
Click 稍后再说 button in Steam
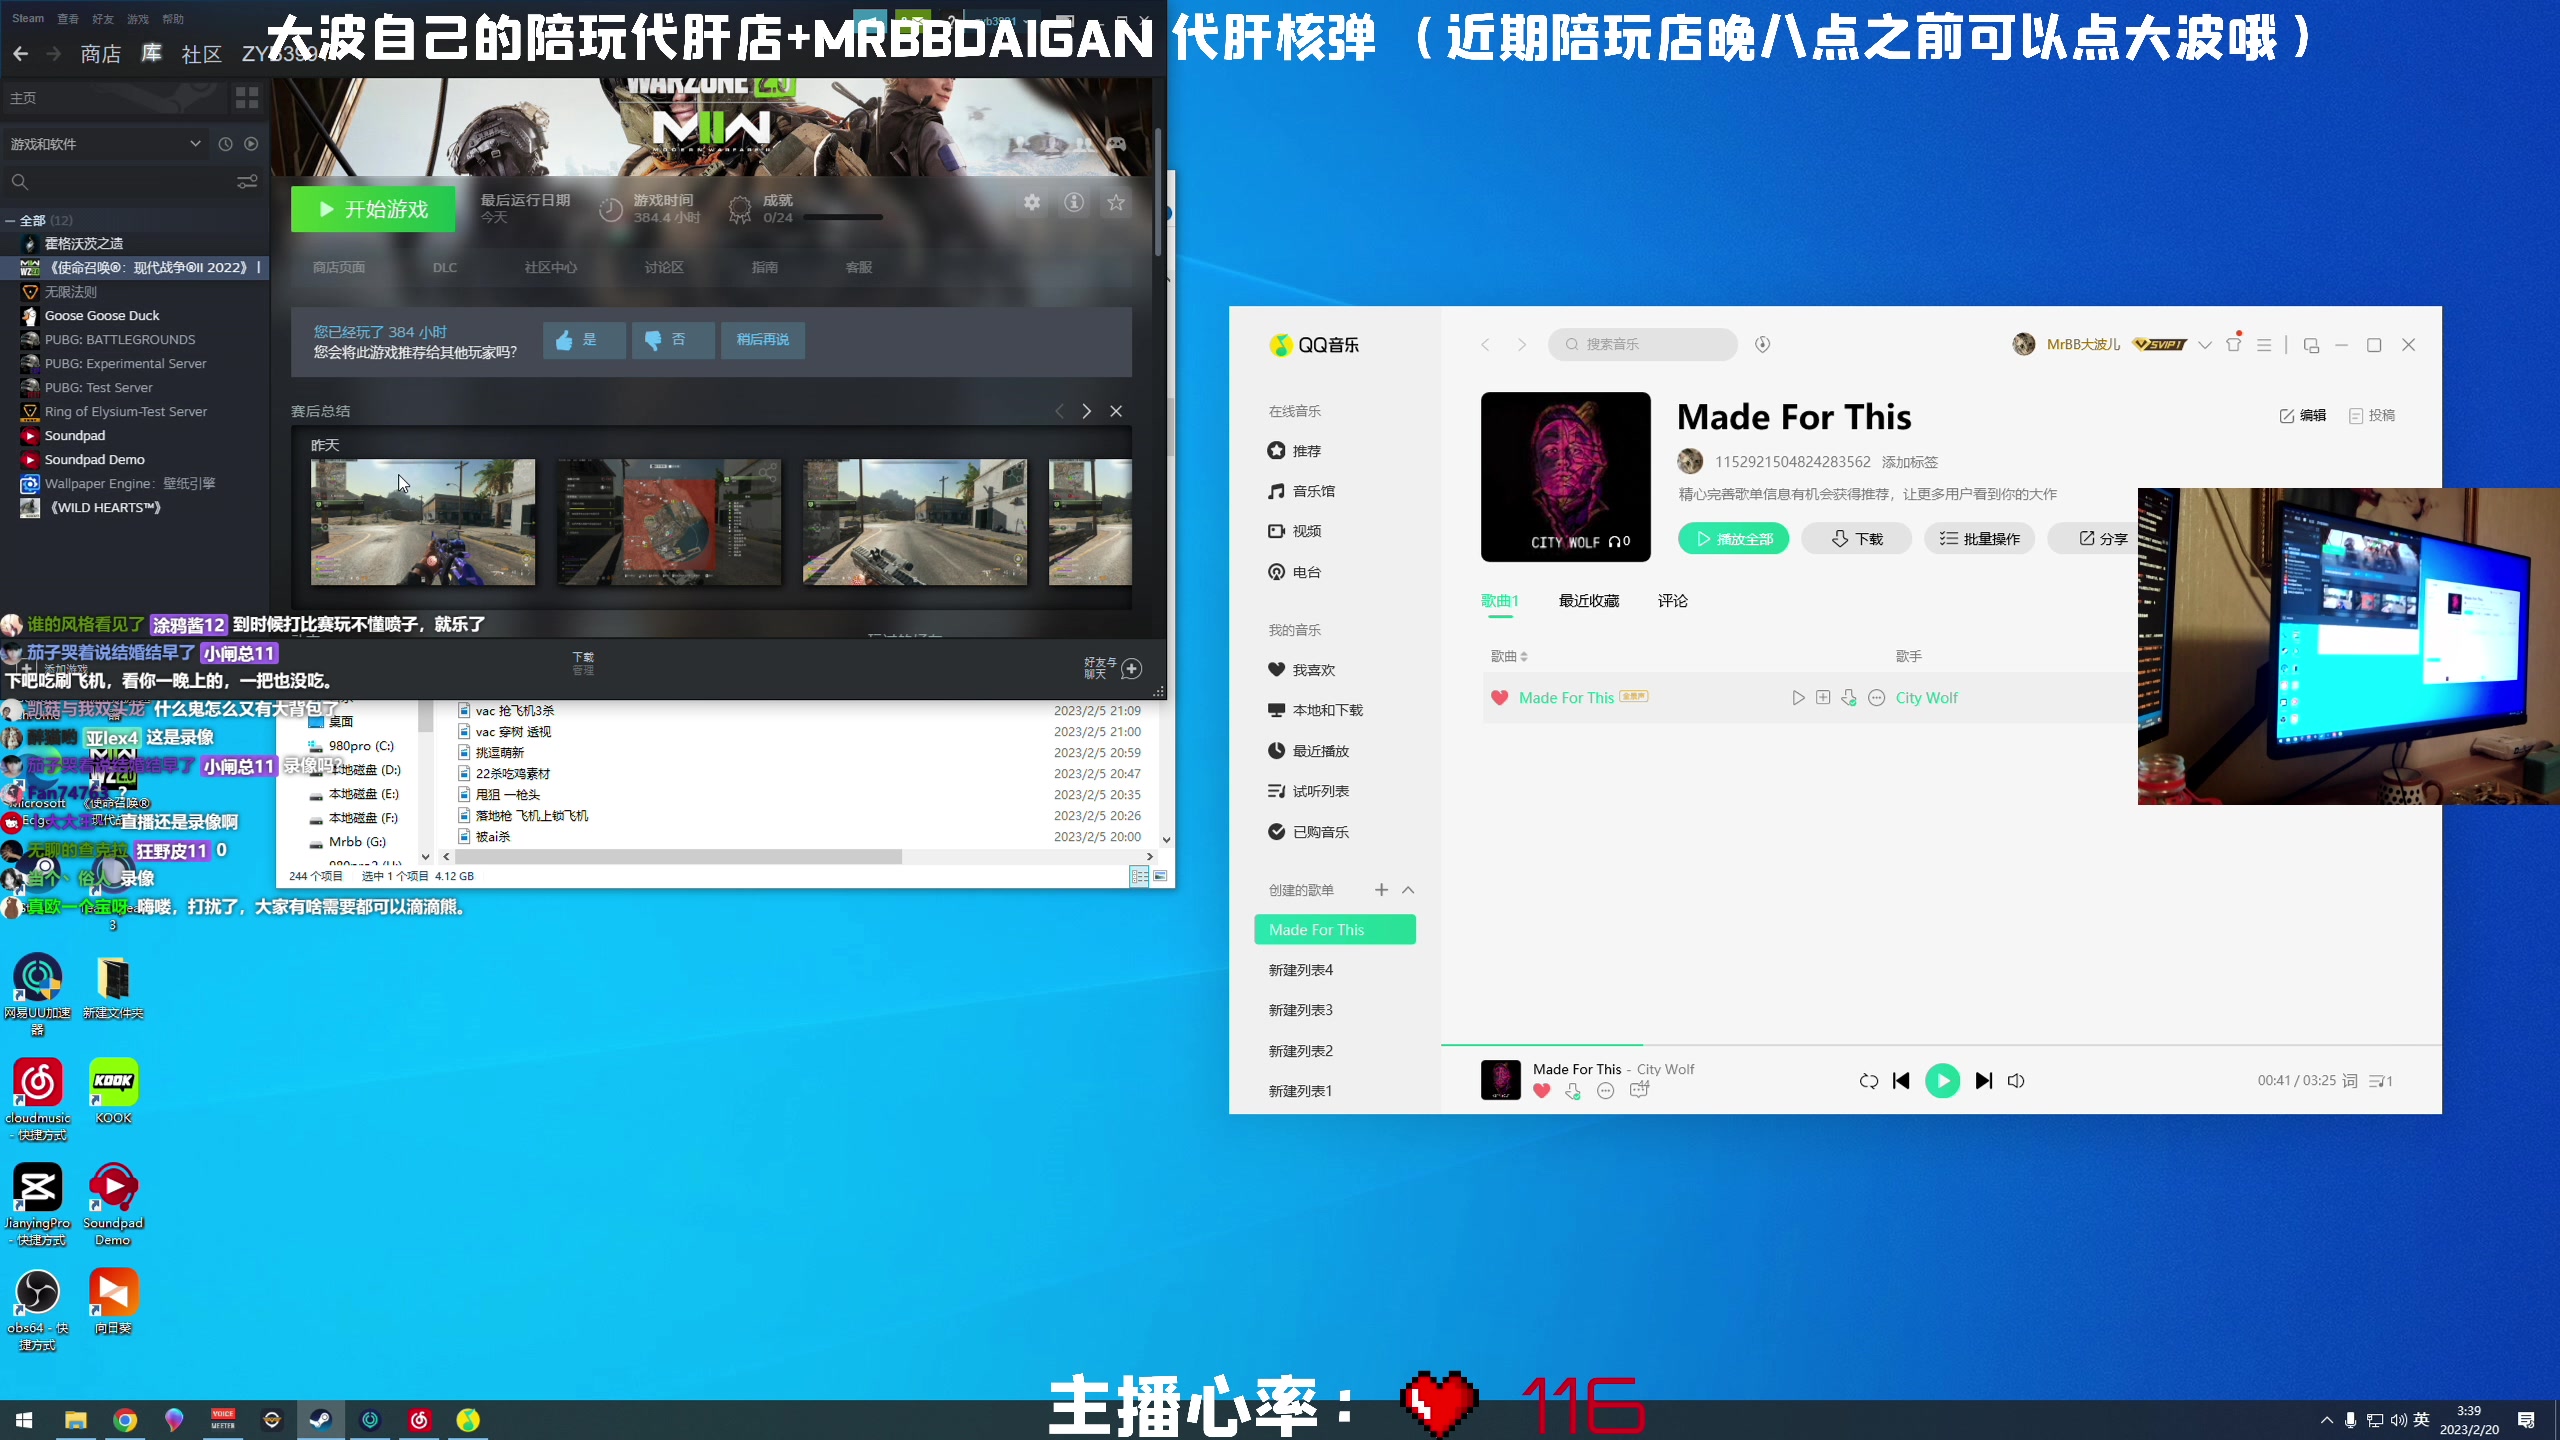(x=763, y=340)
